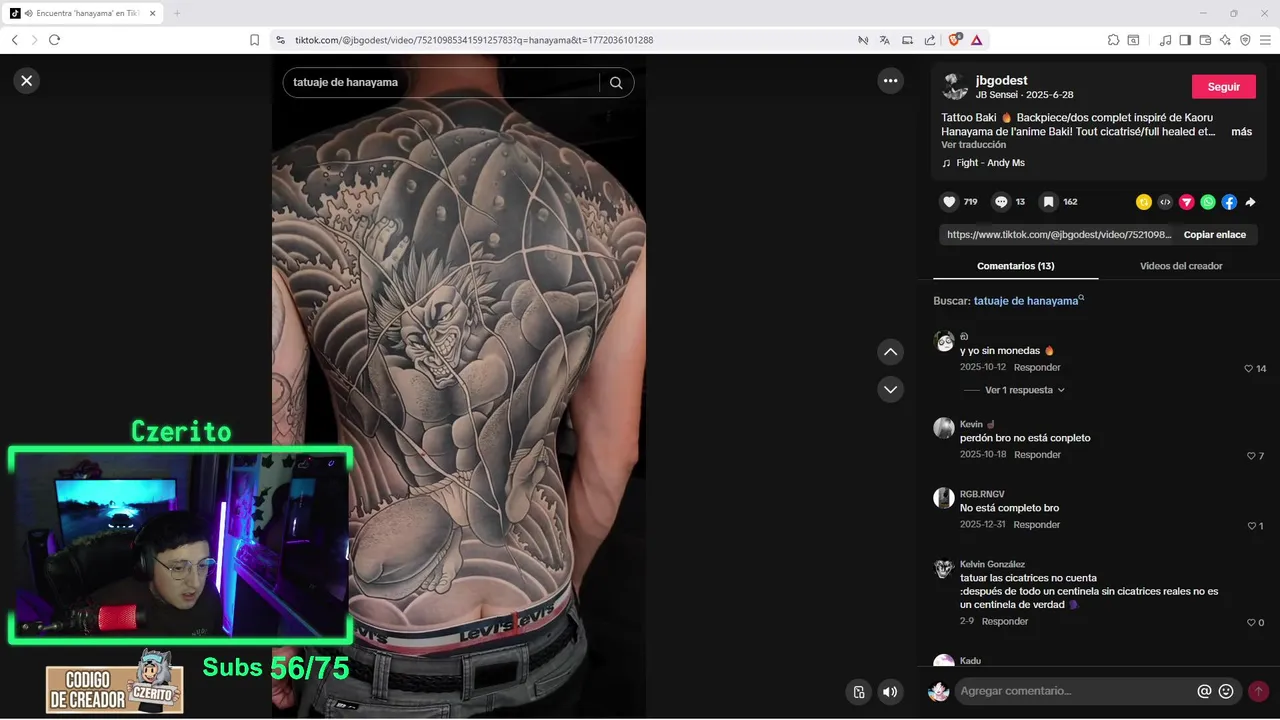This screenshot has width=1280, height=720.
Task: Reload the page in browser
Action: (54, 40)
